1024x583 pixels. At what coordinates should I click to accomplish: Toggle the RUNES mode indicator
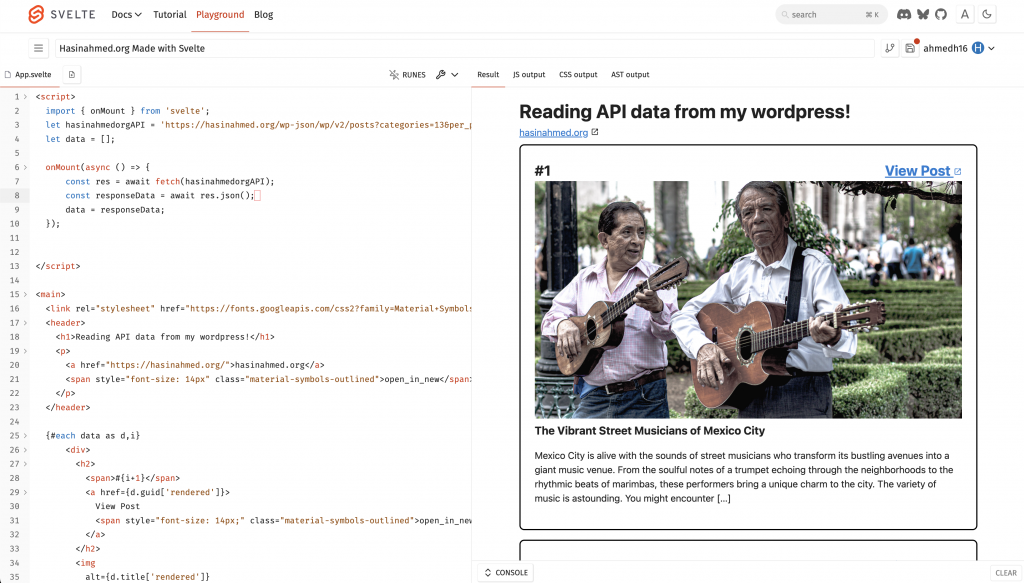(408, 75)
